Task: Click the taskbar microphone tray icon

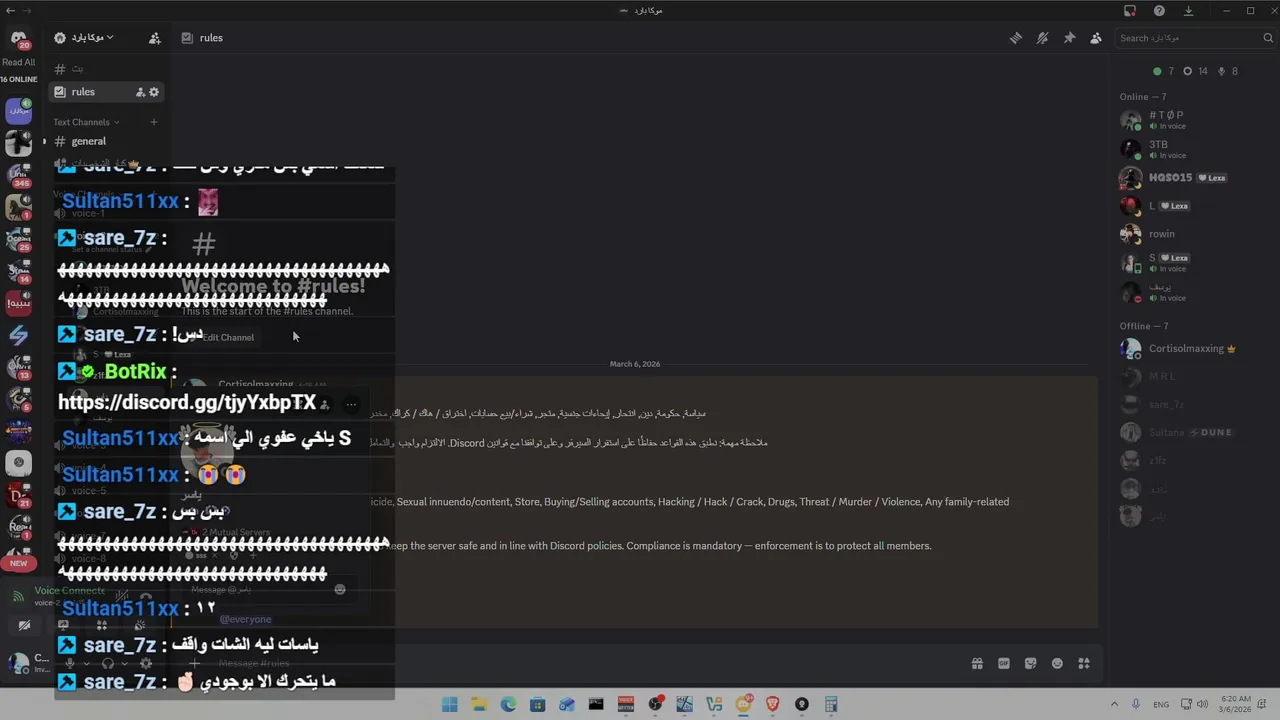Action: pyautogui.click(x=1136, y=704)
